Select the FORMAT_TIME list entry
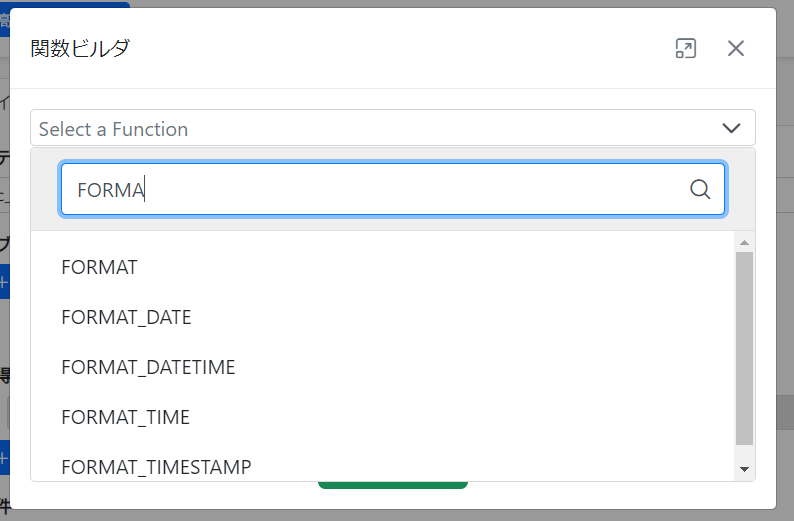Image resolution: width=794 pixels, height=521 pixels. pyautogui.click(x=125, y=417)
